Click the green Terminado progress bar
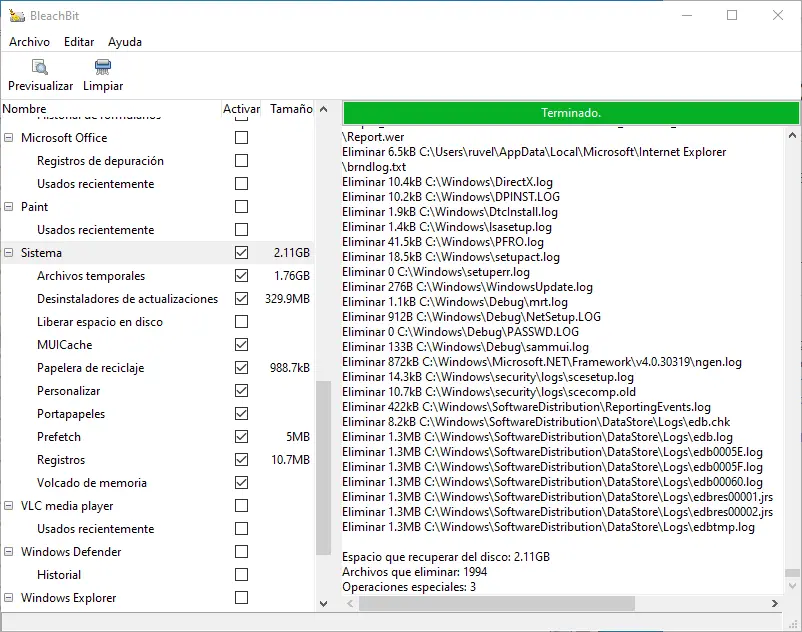This screenshot has height=632, width=802. click(x=571, y=113)
